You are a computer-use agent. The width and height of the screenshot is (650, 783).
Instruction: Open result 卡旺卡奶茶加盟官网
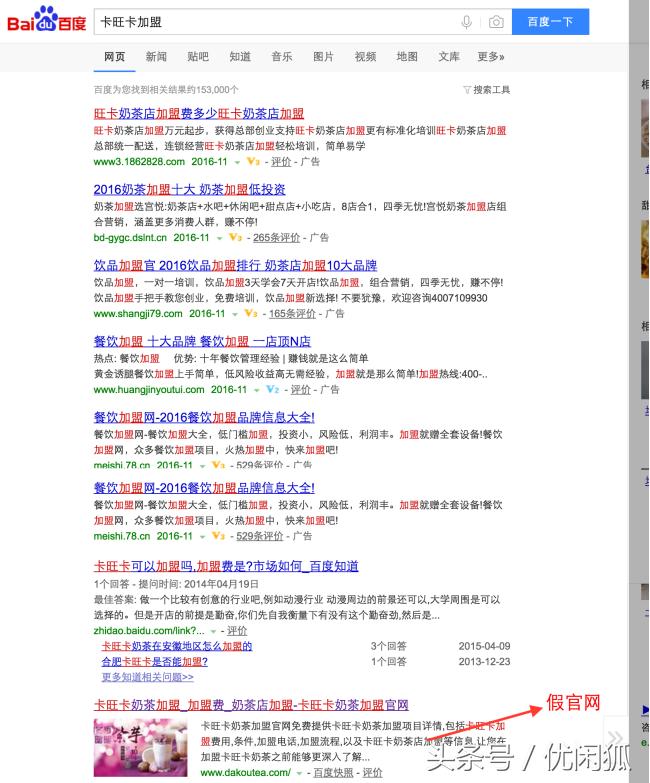(251, 705)
